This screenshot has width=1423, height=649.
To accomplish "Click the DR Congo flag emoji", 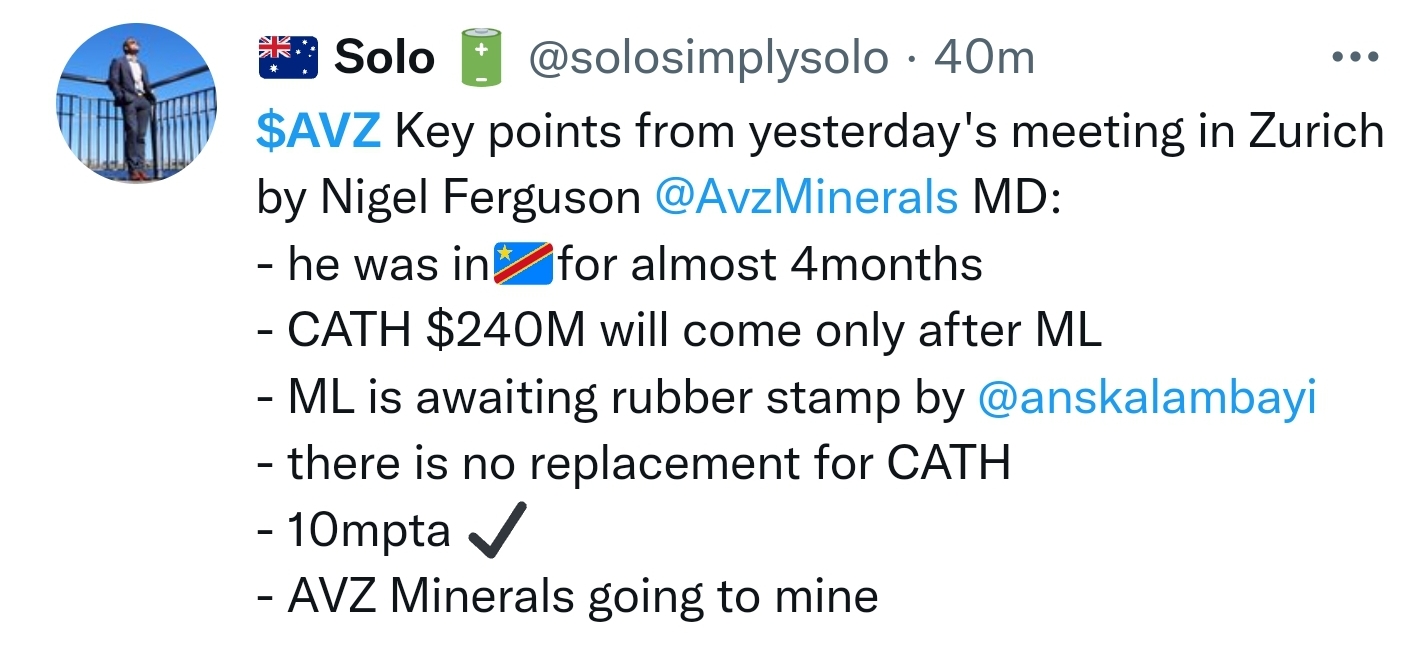I will coord(524,264).
